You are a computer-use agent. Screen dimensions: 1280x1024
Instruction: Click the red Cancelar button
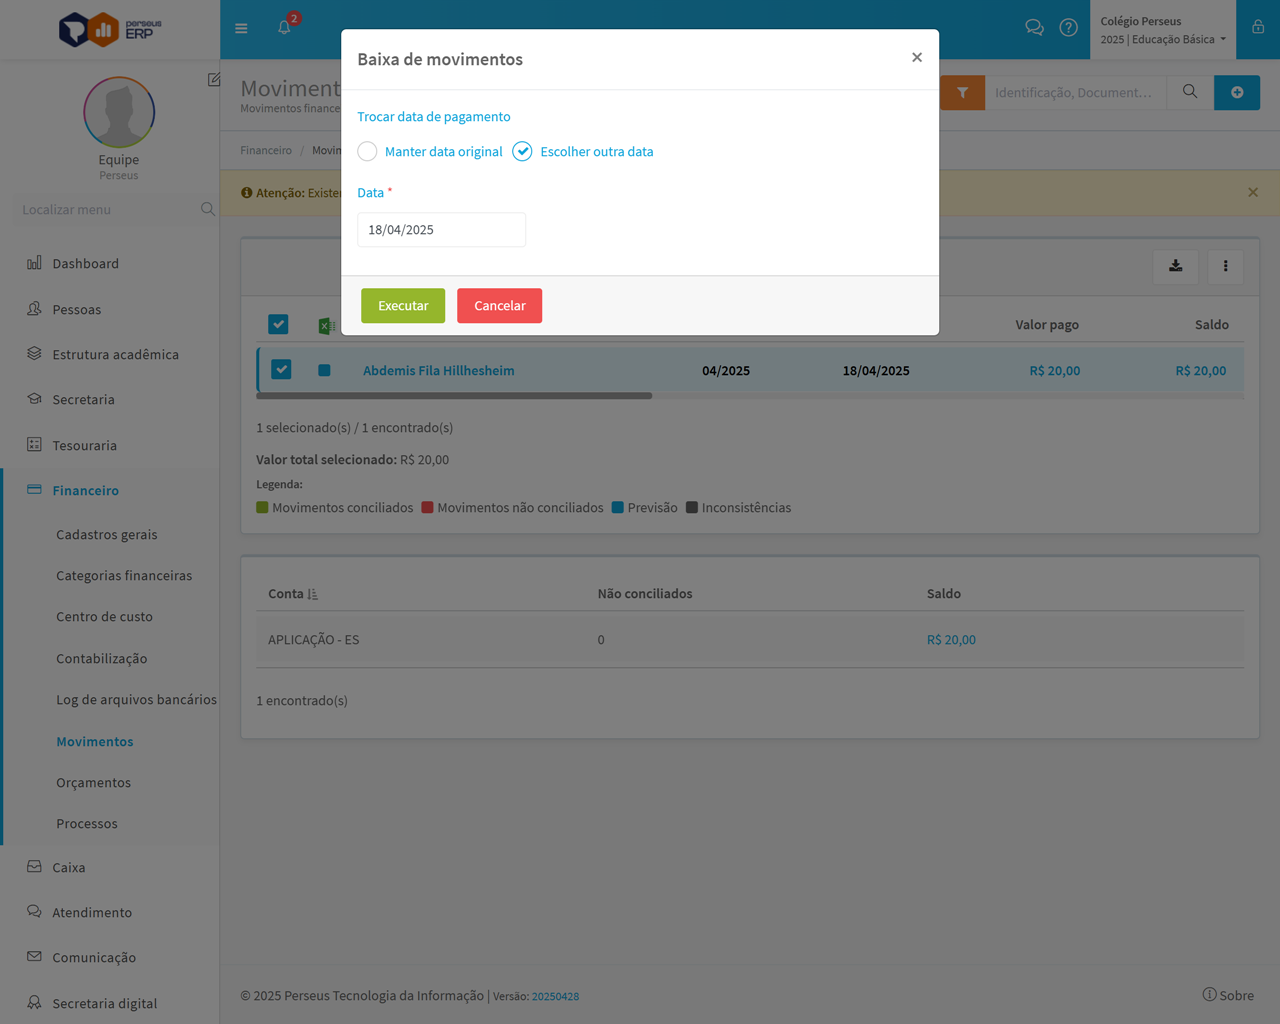[499, 306]
